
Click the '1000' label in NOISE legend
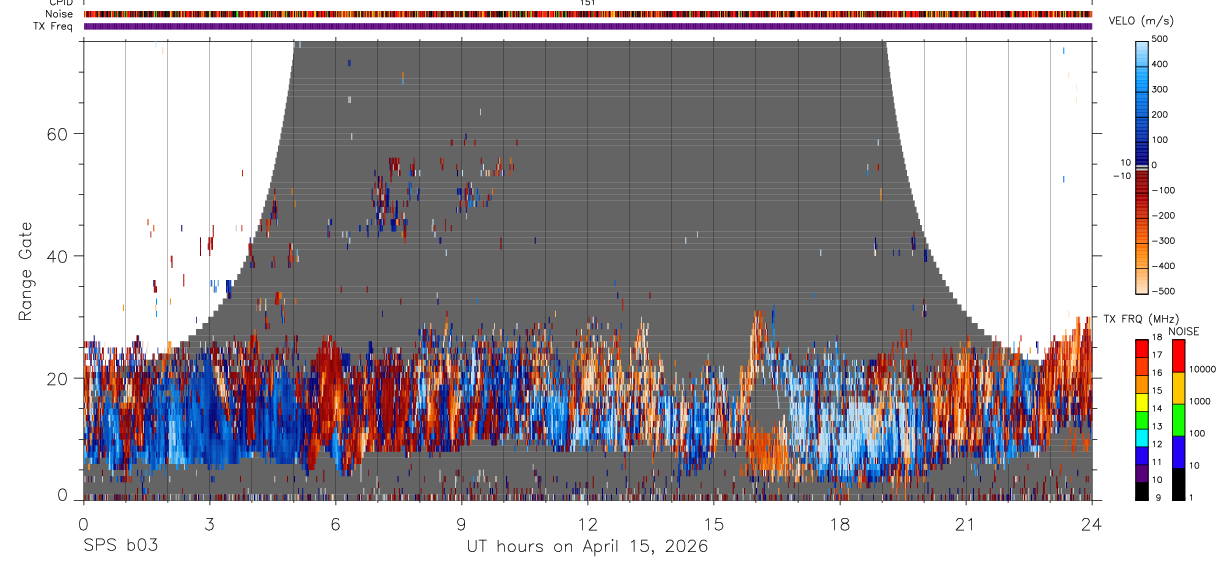tap(1200, 401)
